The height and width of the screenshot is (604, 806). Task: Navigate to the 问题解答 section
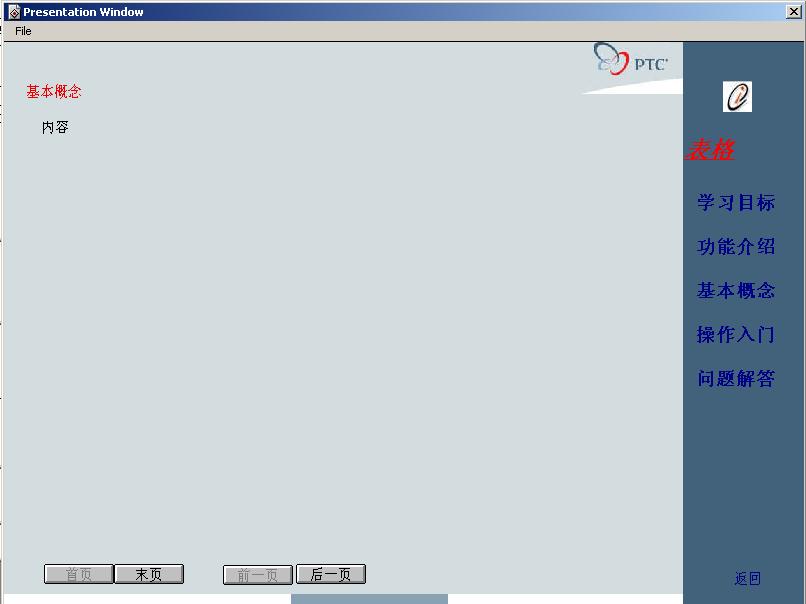736,379
